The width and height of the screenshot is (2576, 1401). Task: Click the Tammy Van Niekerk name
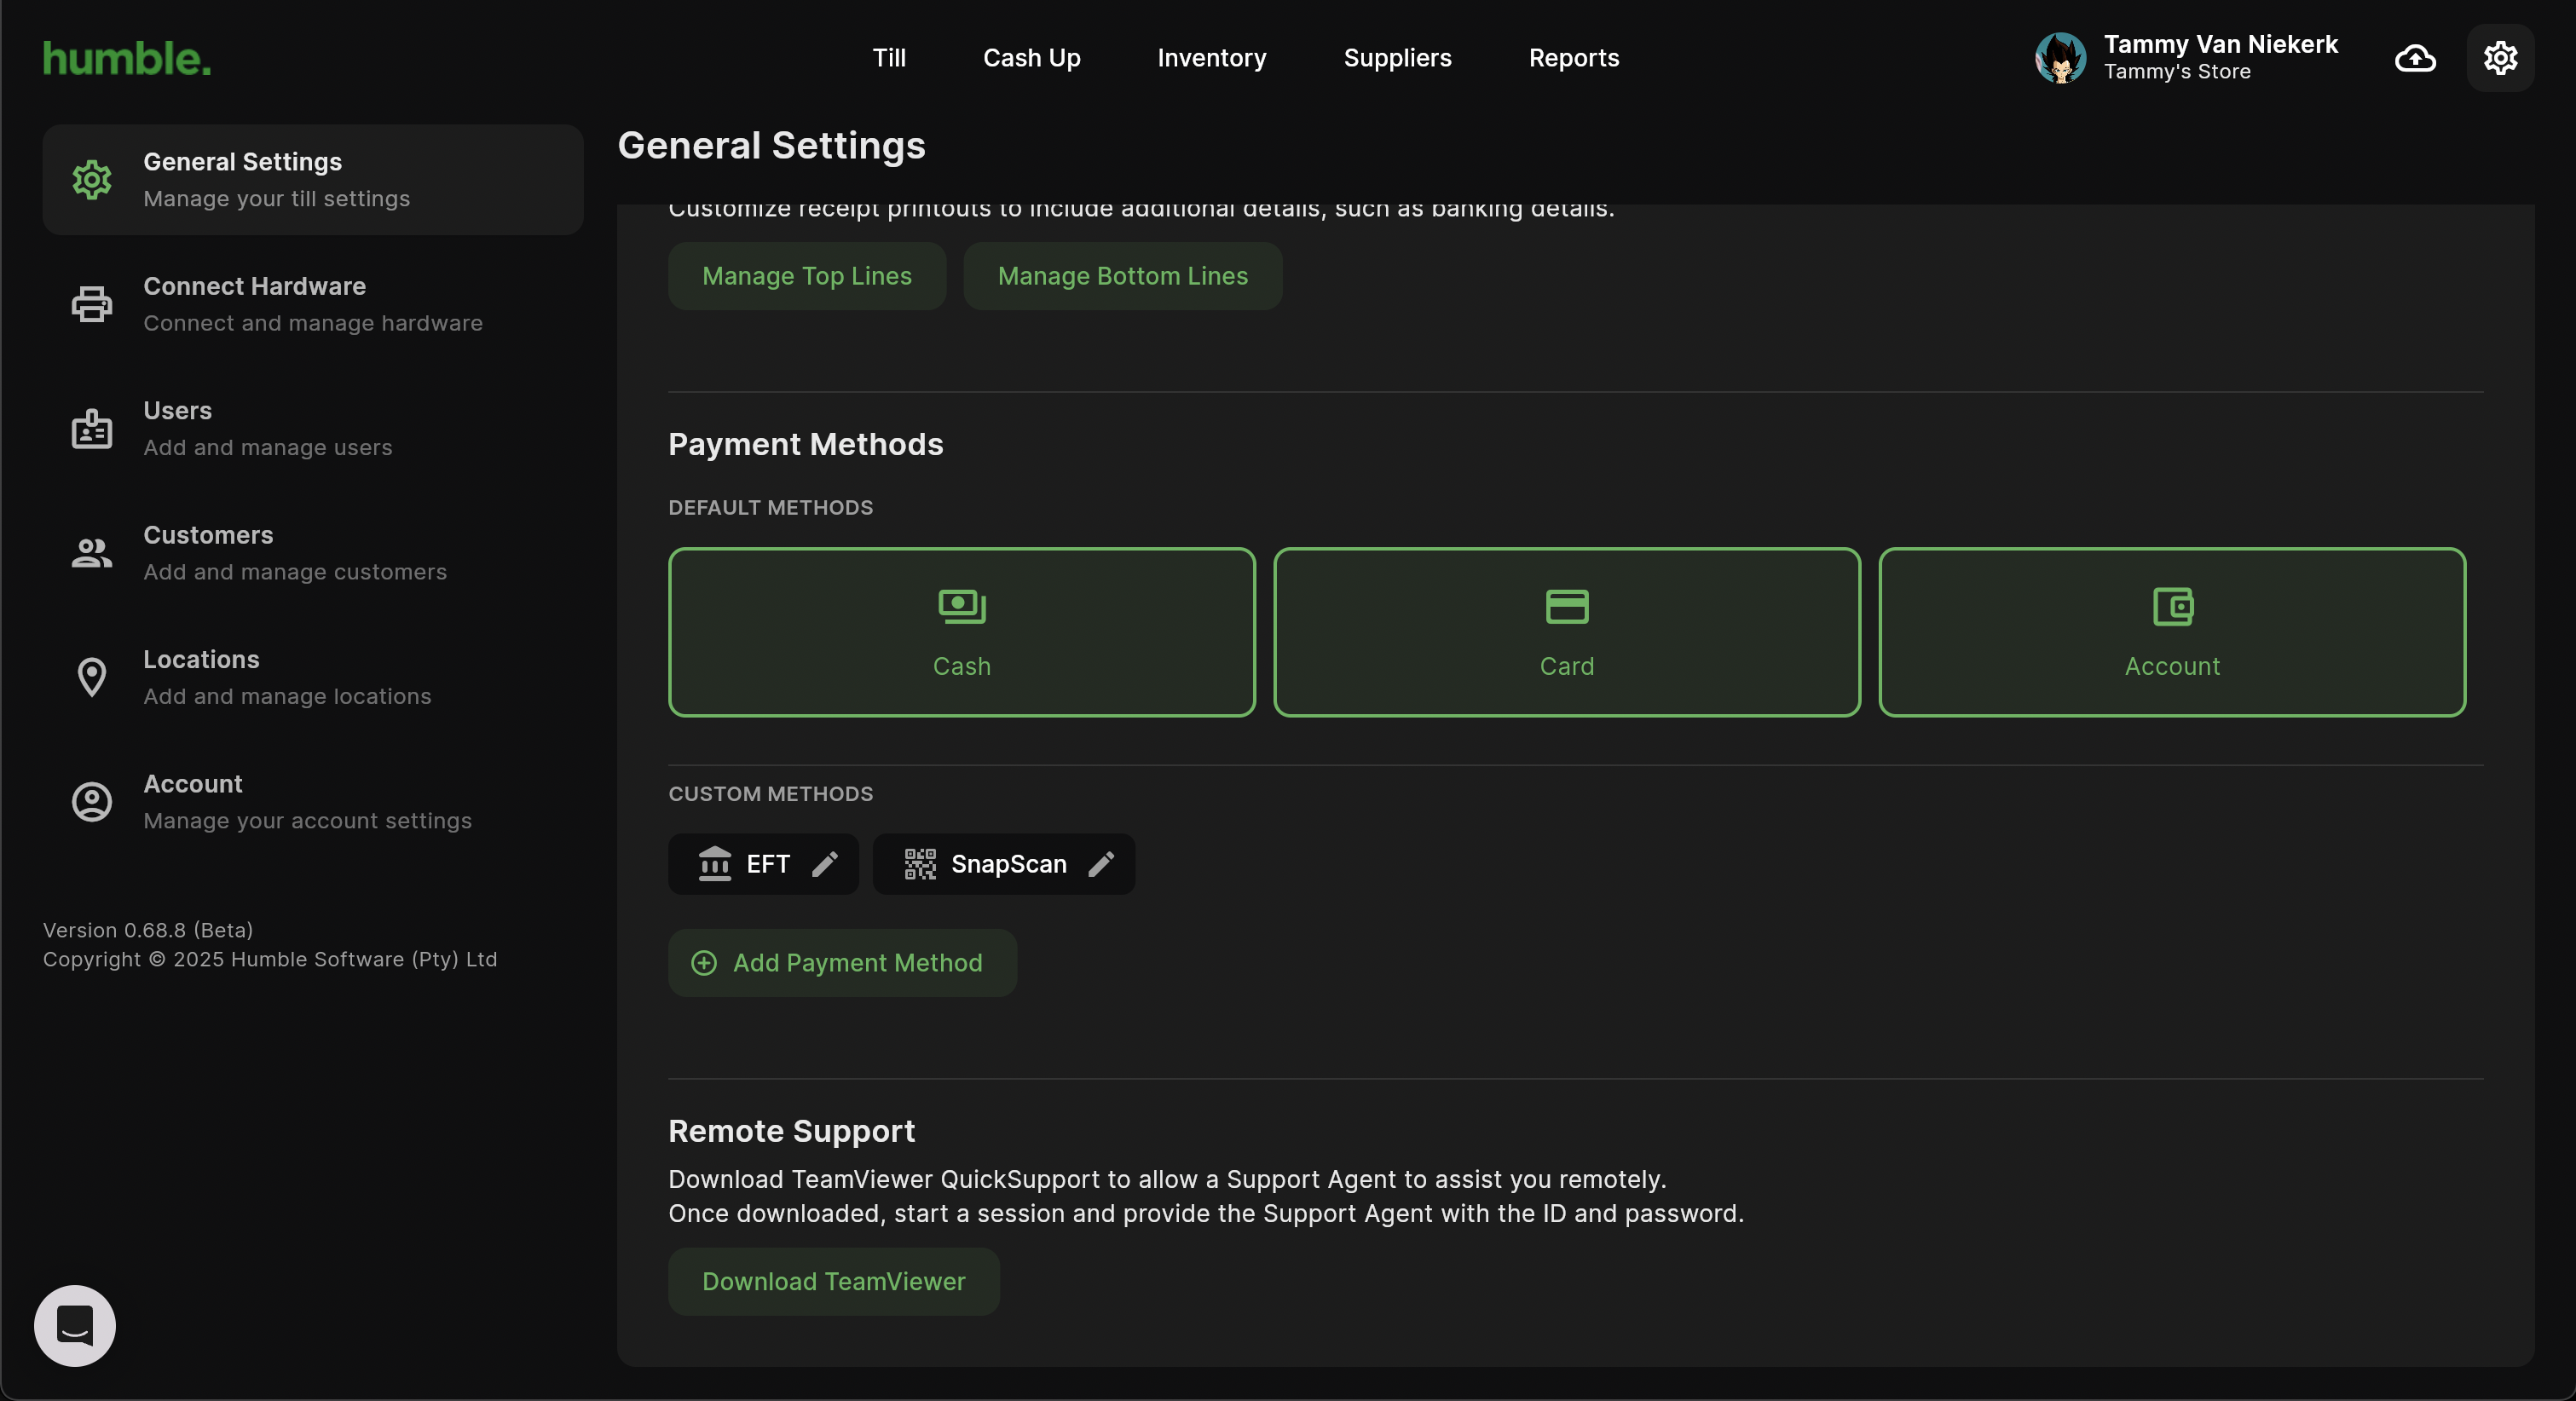pos(2221,44)
